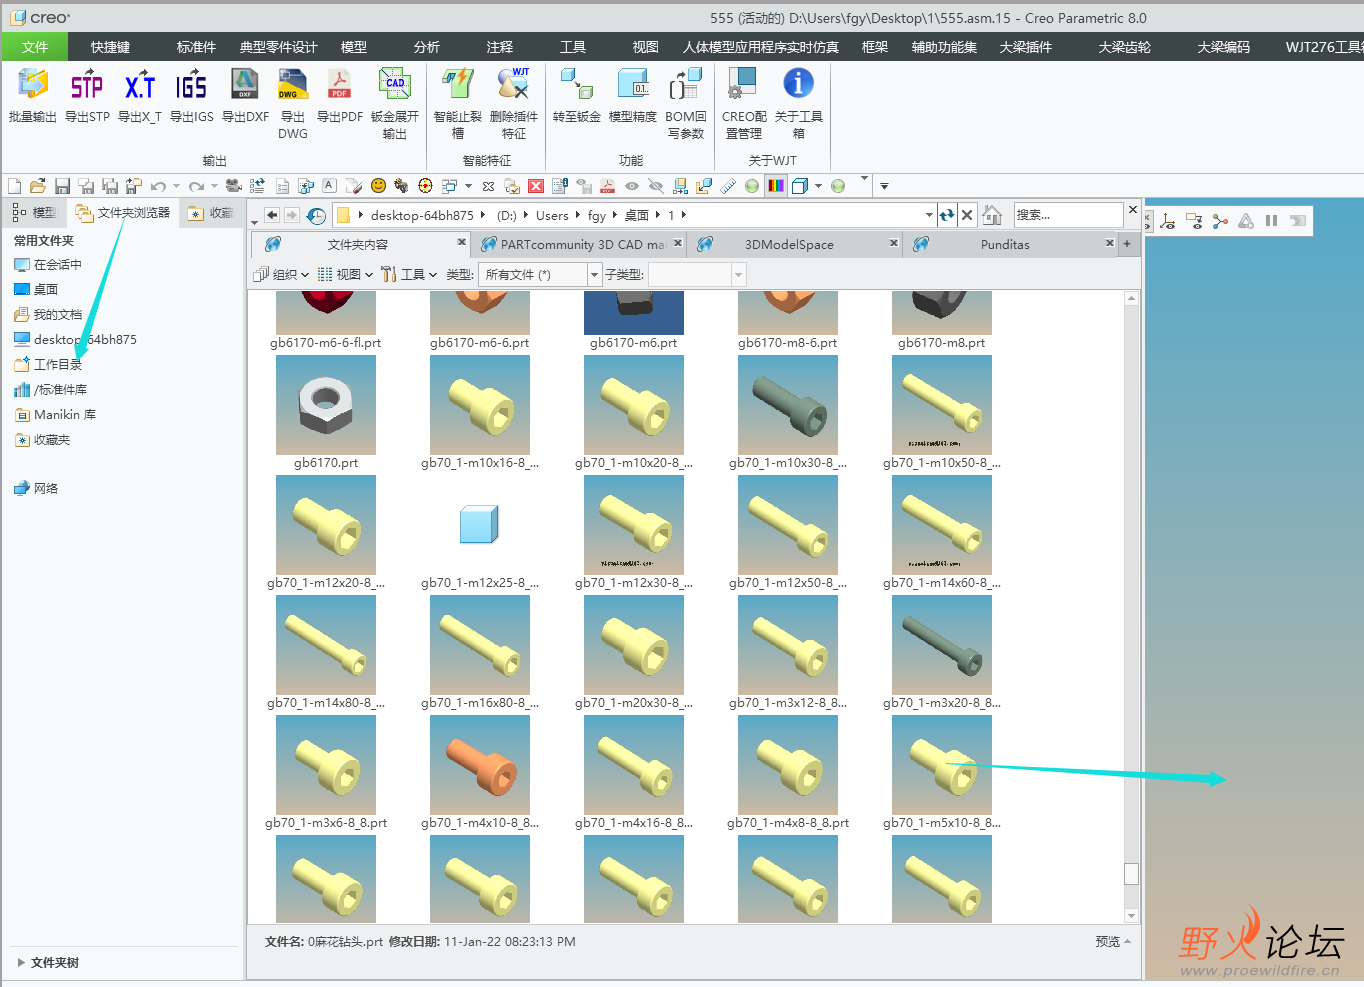
Task: Select 在会话中 in common folders
Action: [48, 265]
